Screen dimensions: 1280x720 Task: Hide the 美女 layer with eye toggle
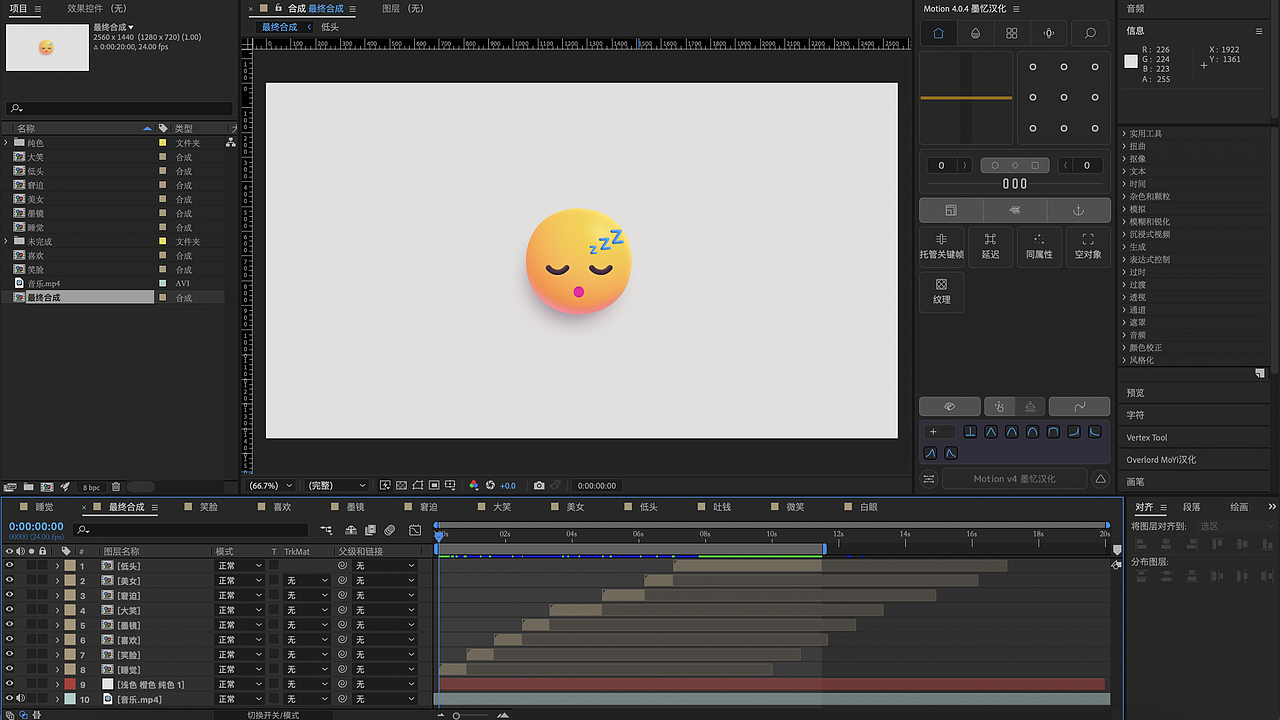pyautogui.click(x=9, y=581)
